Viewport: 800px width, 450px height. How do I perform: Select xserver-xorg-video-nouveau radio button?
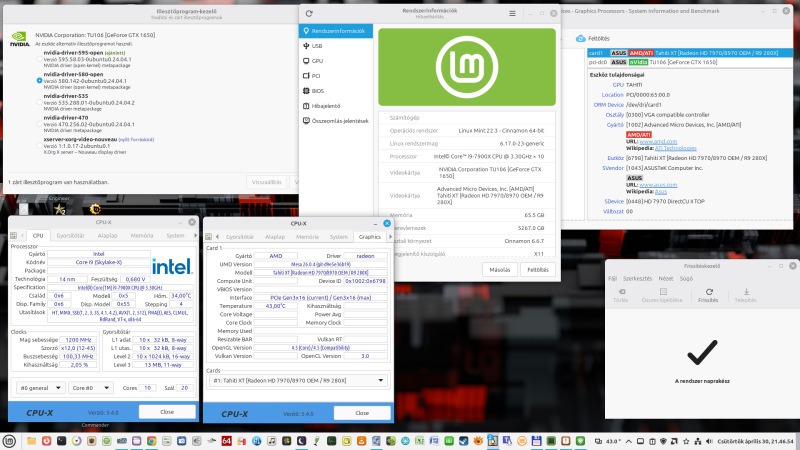coord(39,146)
